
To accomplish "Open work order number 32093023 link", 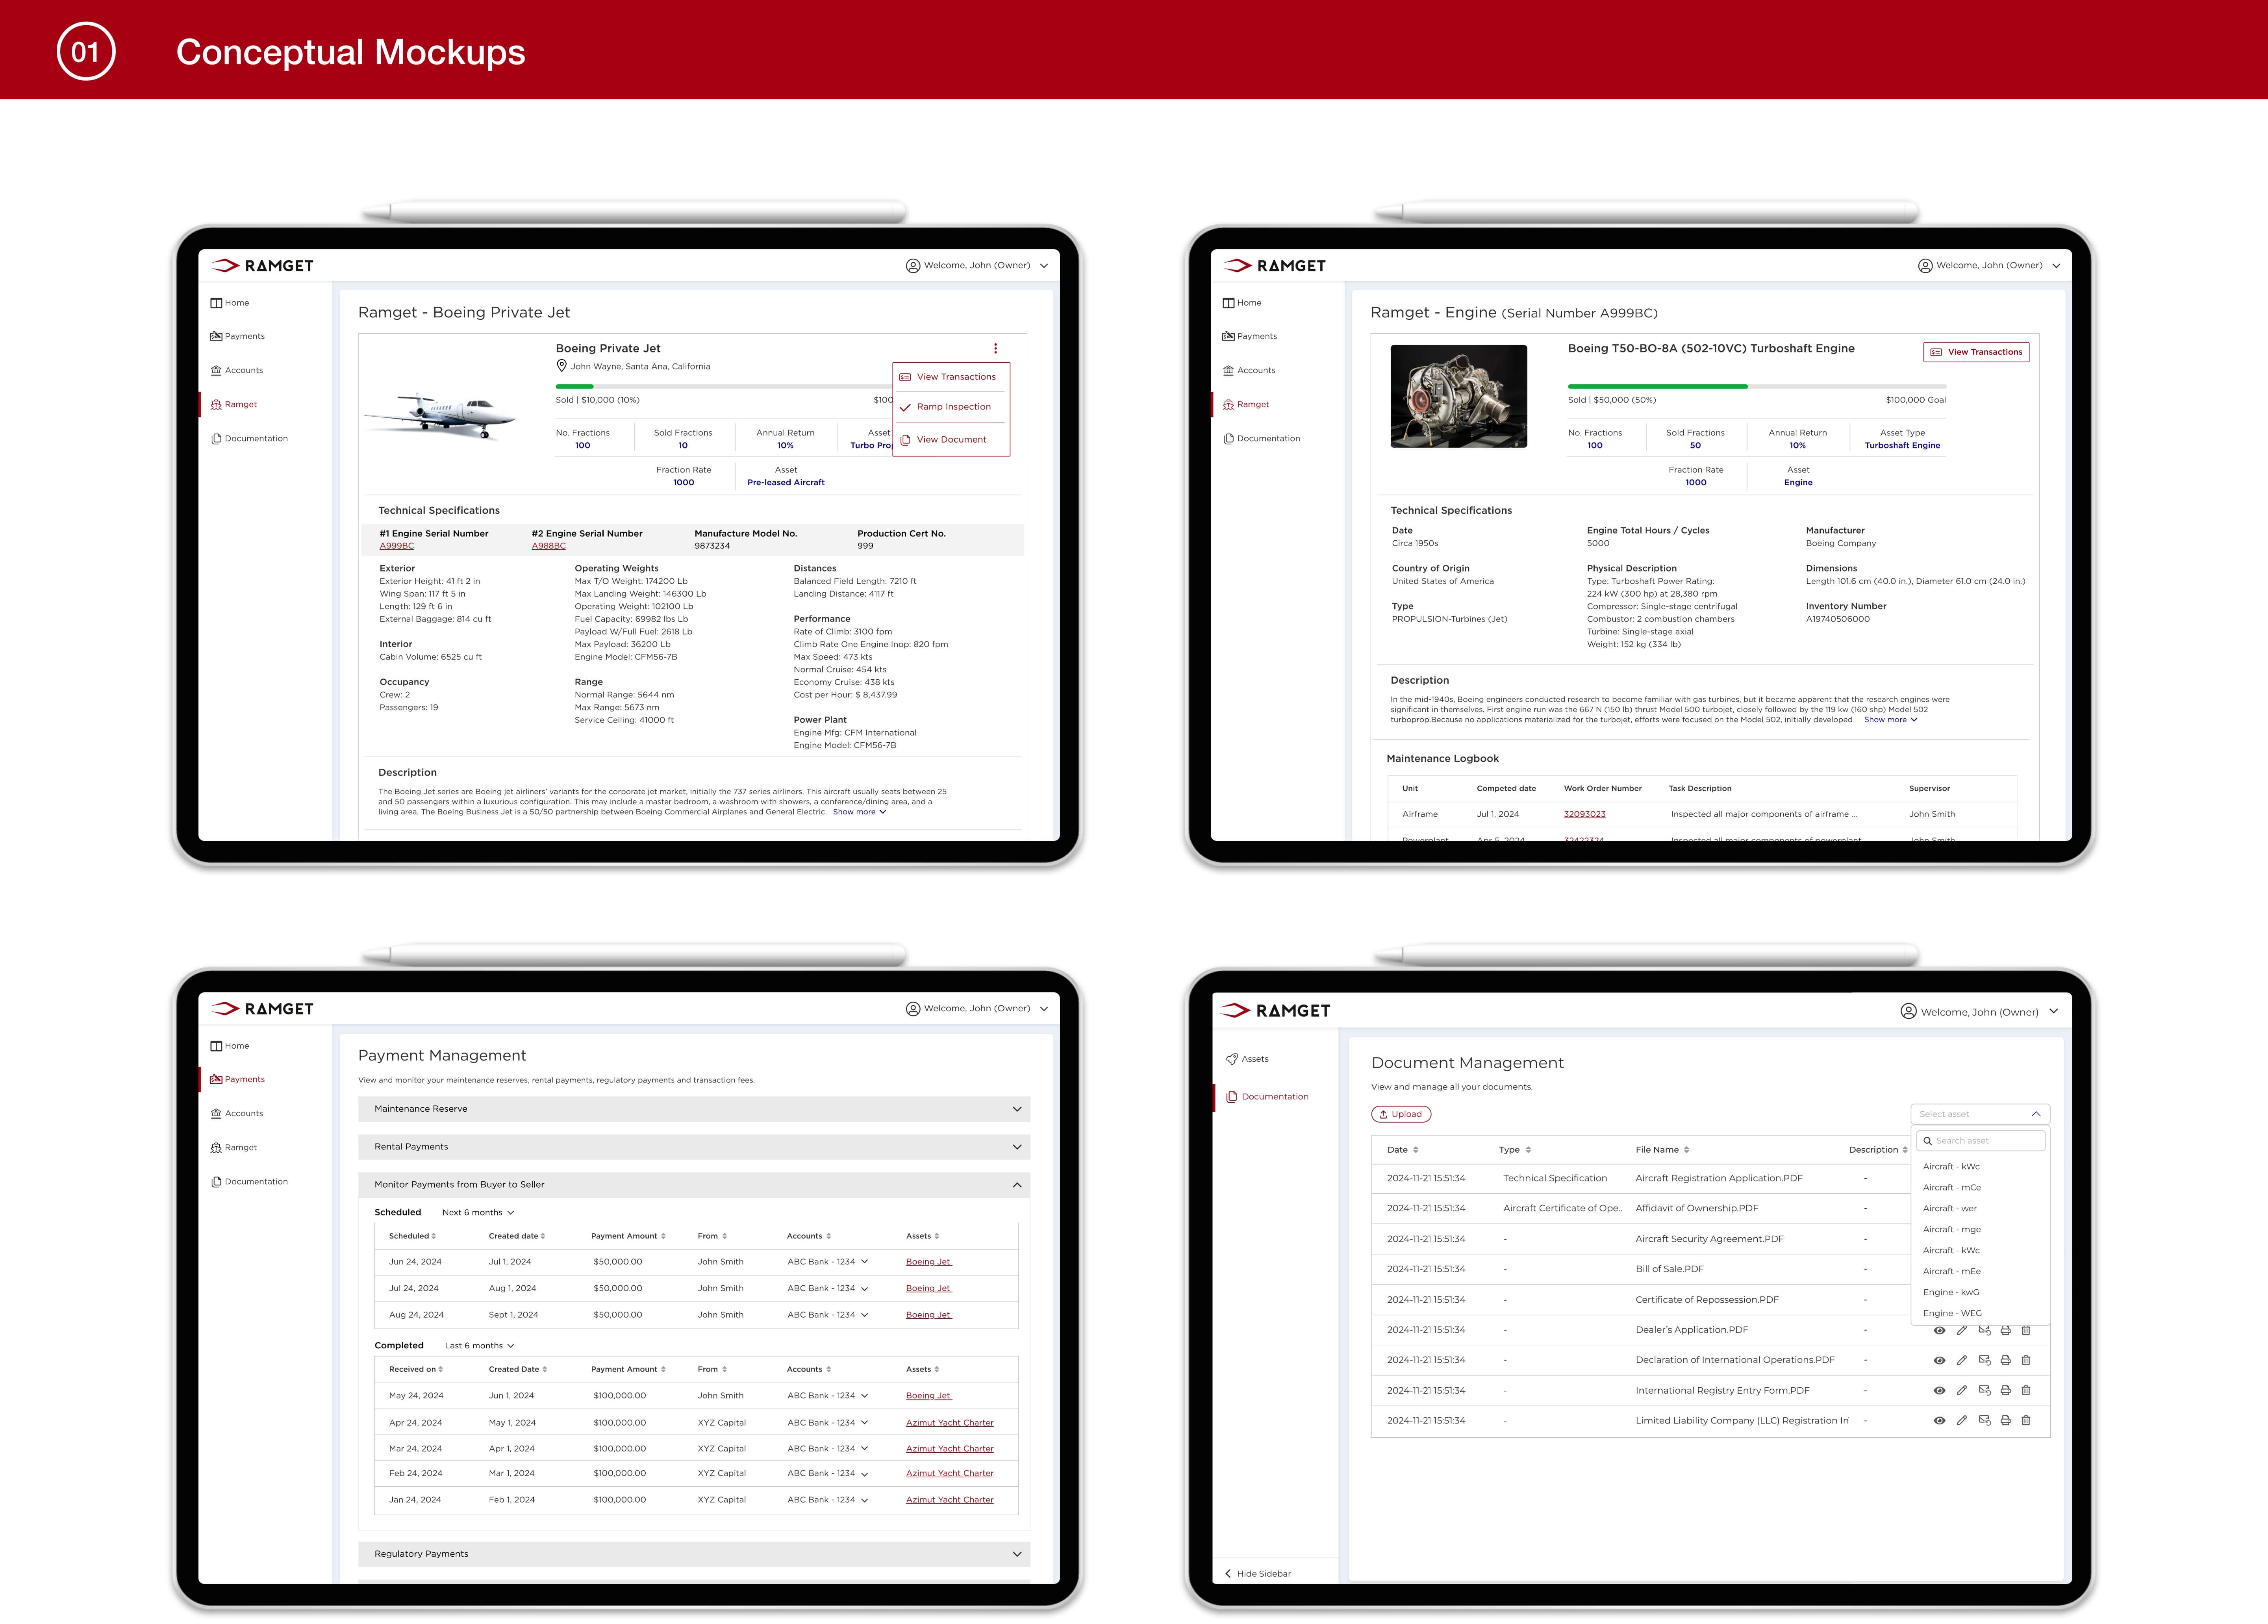I will click(x=1584, y=814).
